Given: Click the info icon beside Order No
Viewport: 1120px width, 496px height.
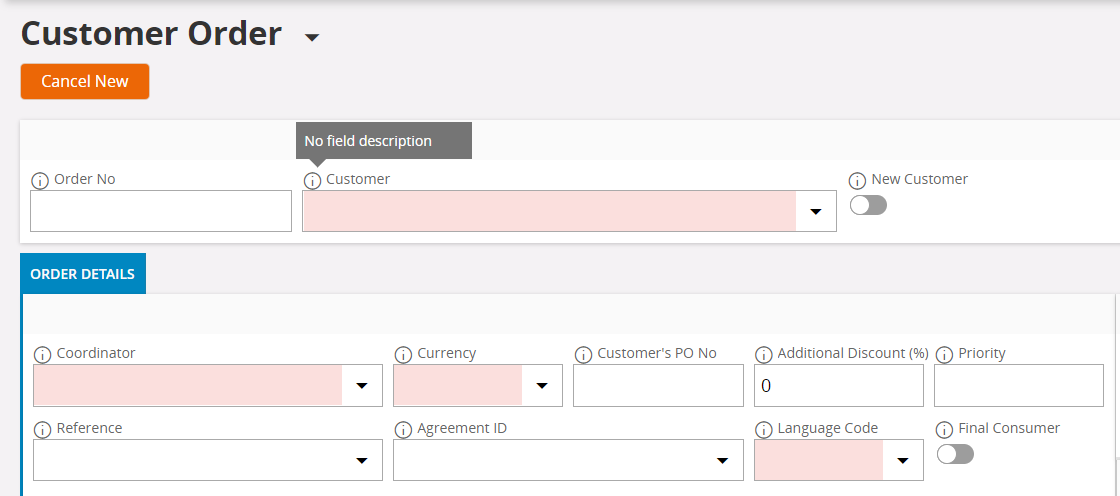Looking at the screenshot, I should pyautogui.click(x=40, y=181).
